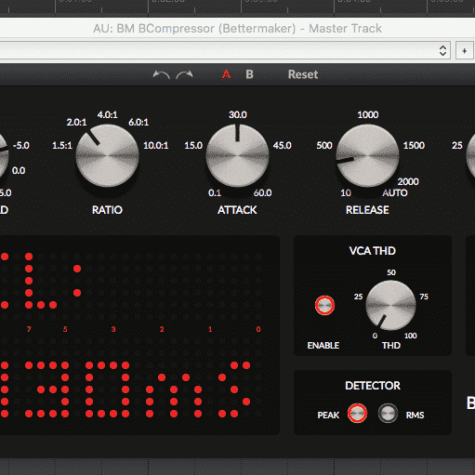This screenshot has height=475, width=475.
Task: Click the 10 release label
Action: point(346,193)
